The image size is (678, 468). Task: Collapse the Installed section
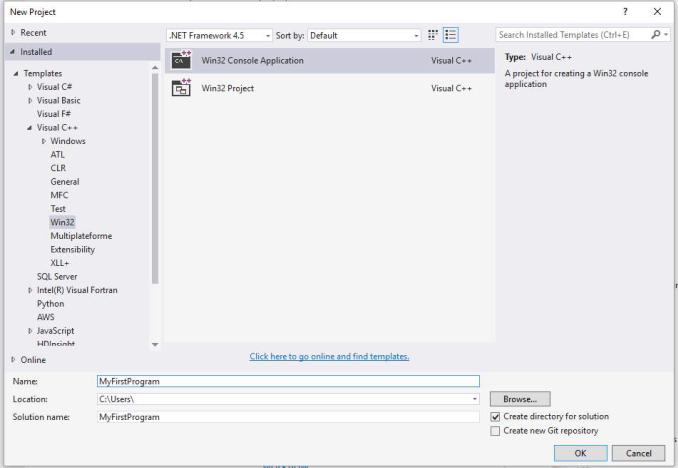(13, 52)
